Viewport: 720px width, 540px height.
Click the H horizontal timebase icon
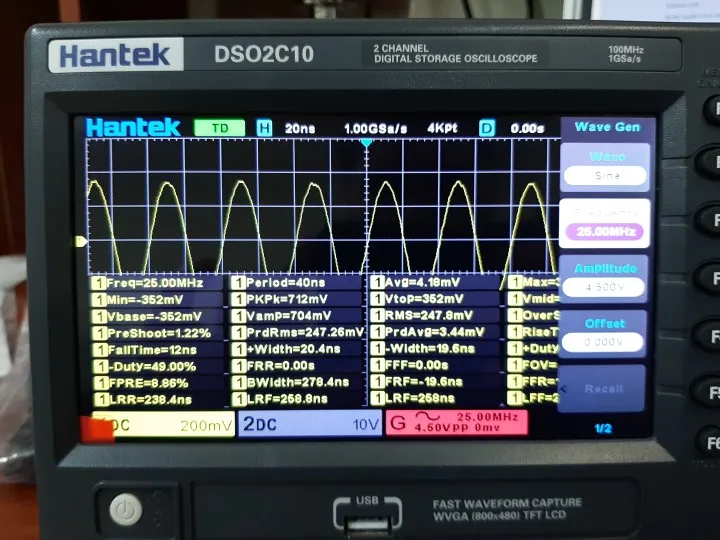(x=264, y=128)
